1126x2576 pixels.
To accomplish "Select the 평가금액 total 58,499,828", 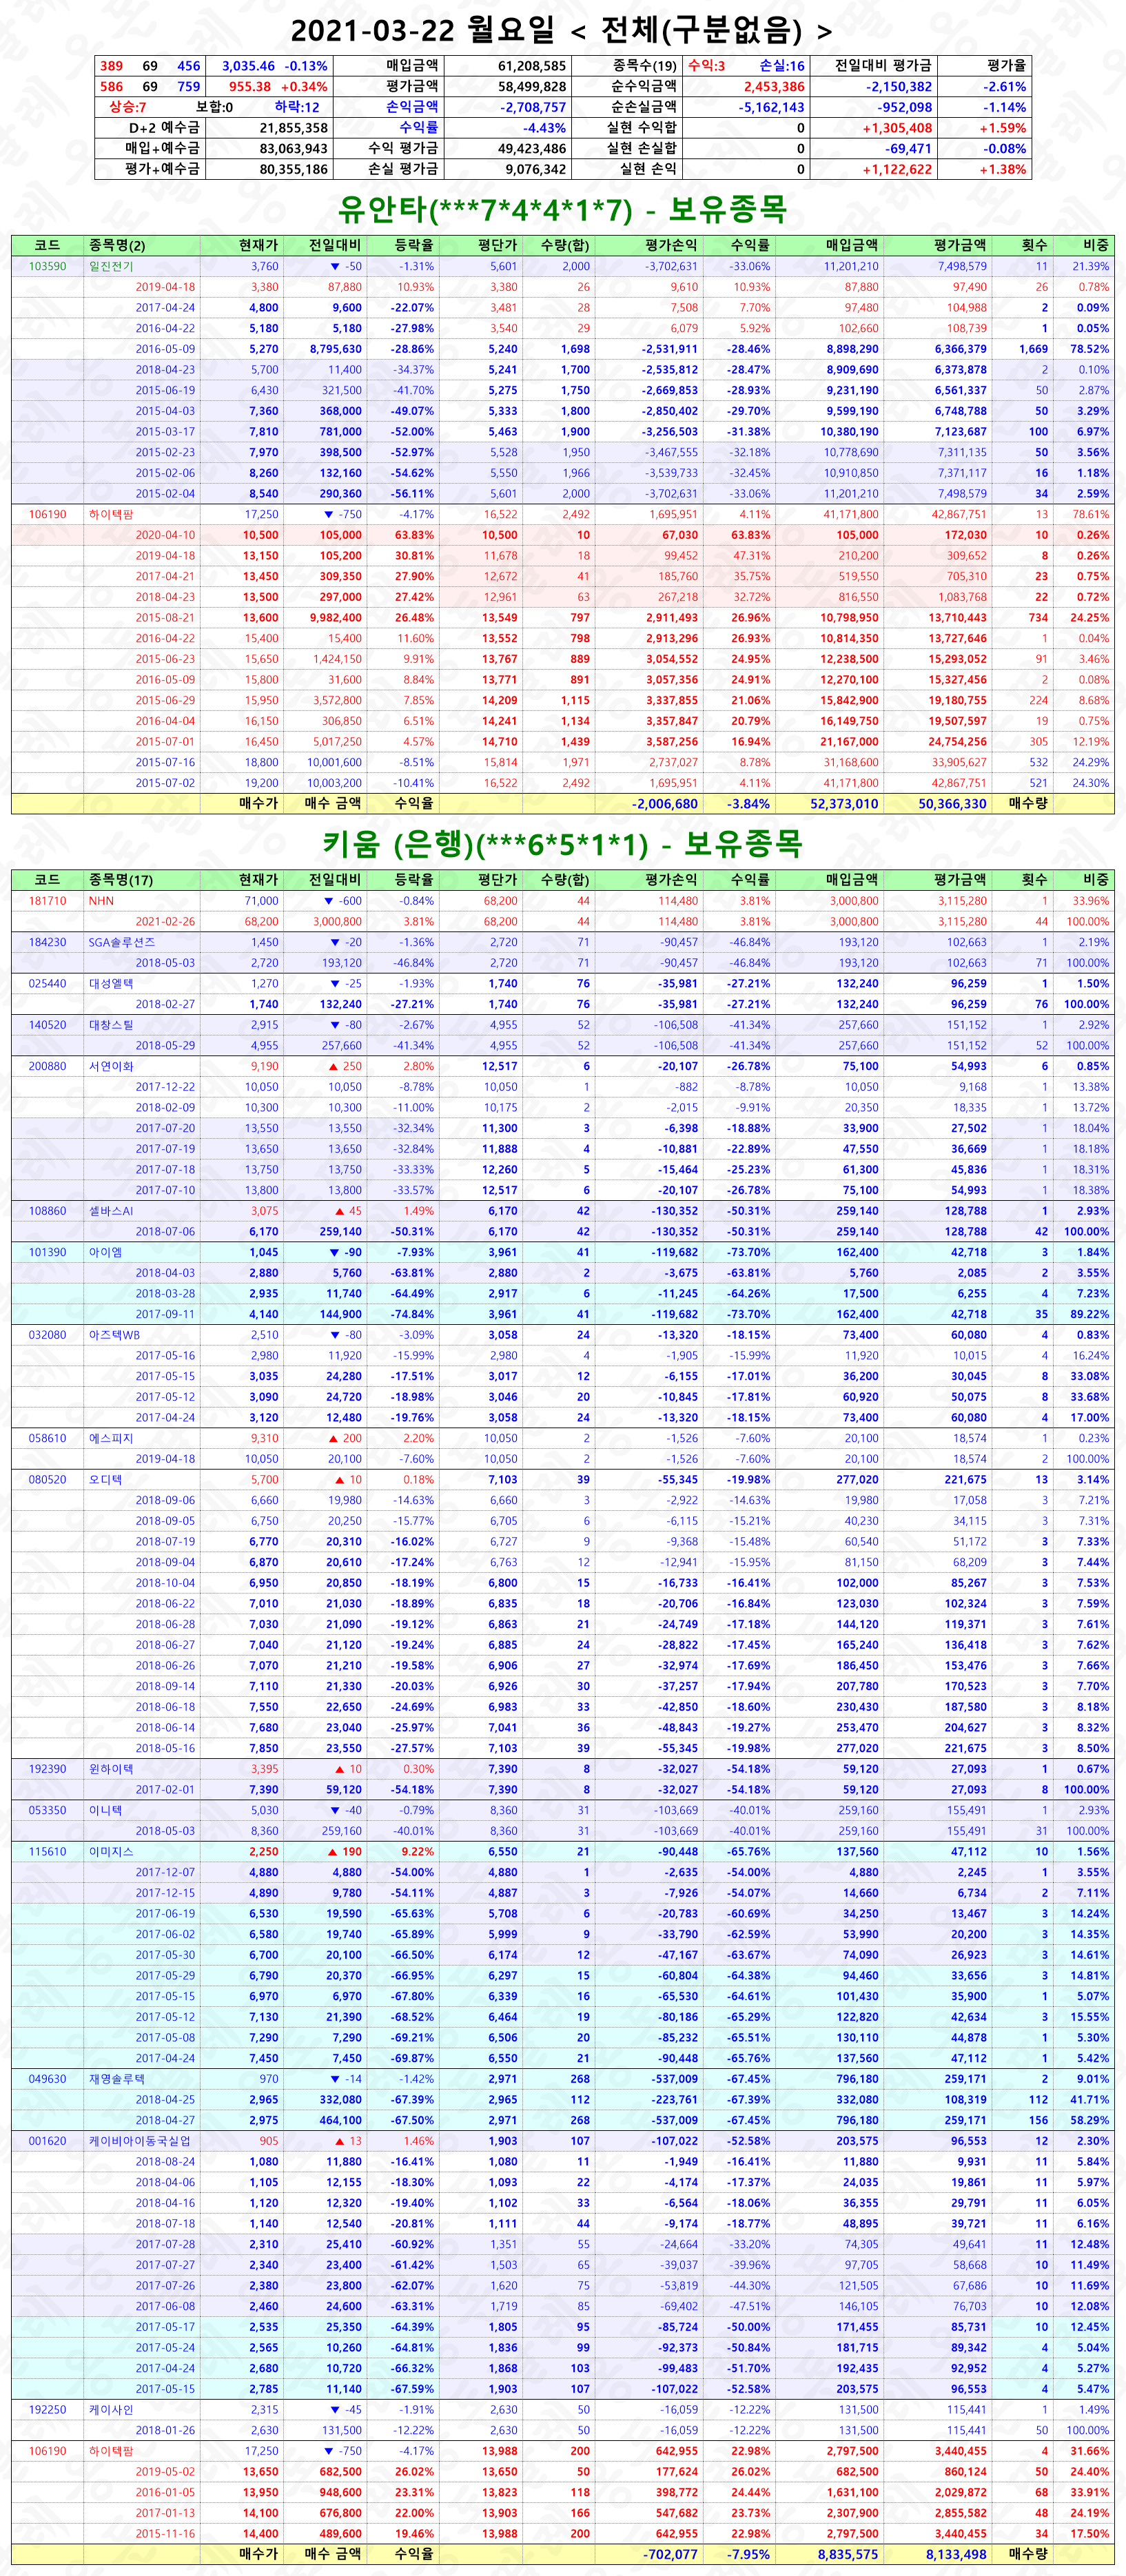I will [532, 87].
